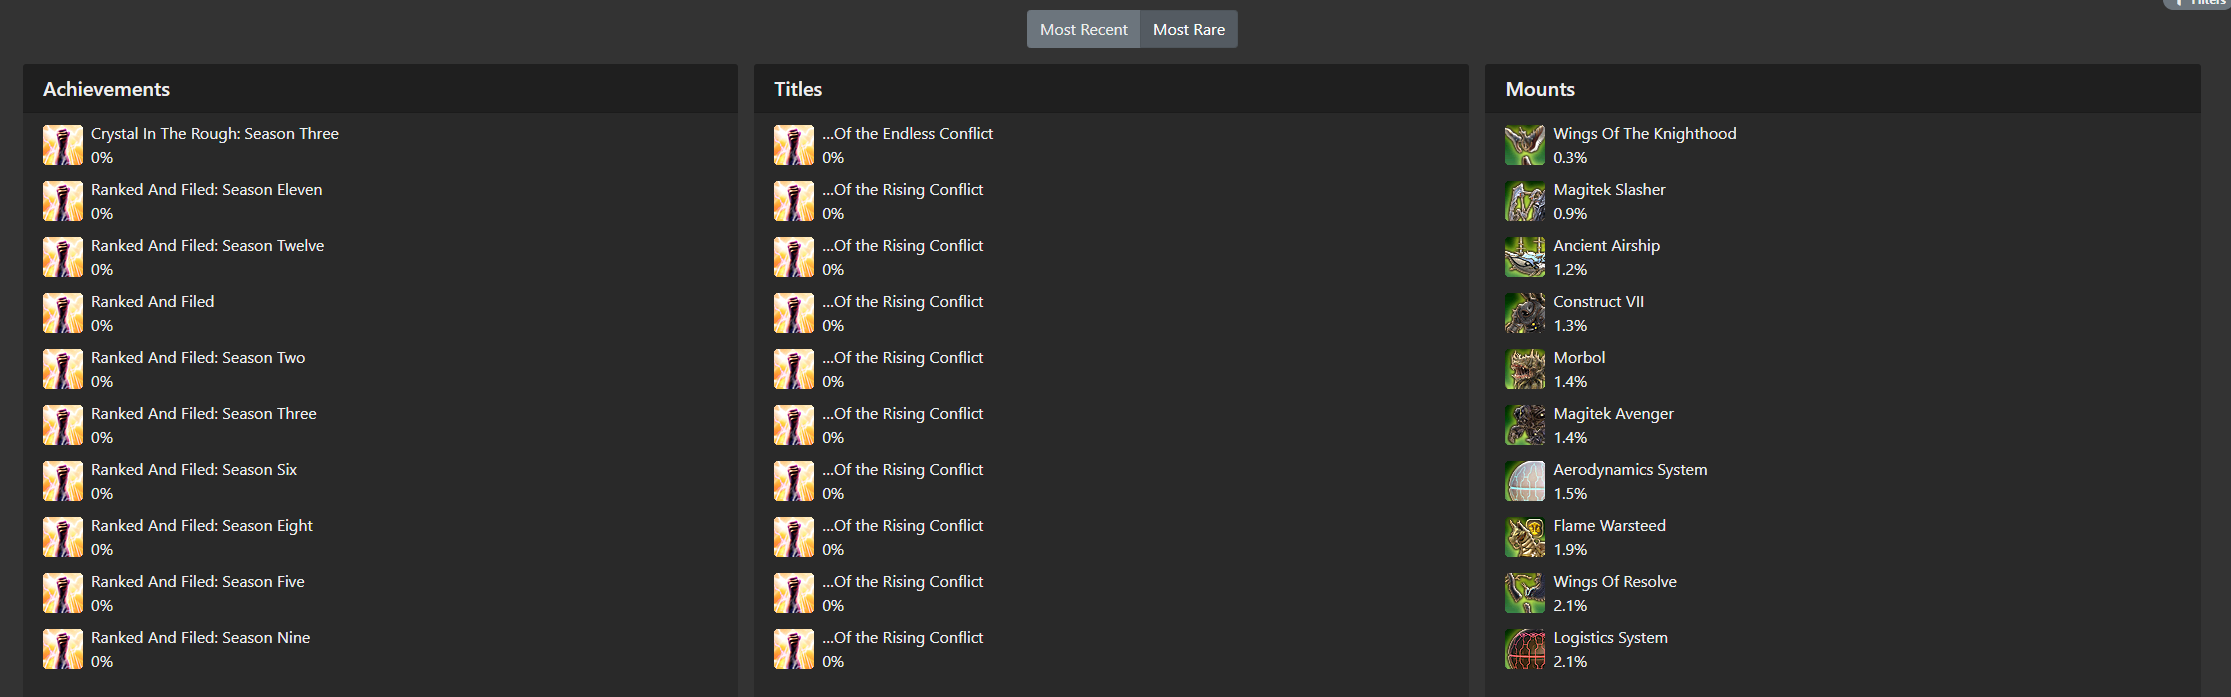Click the 0.3% rarity under Wings Of The Knighthood
The height and width of the screenshot is (697, 2231).
point(1570,158)
